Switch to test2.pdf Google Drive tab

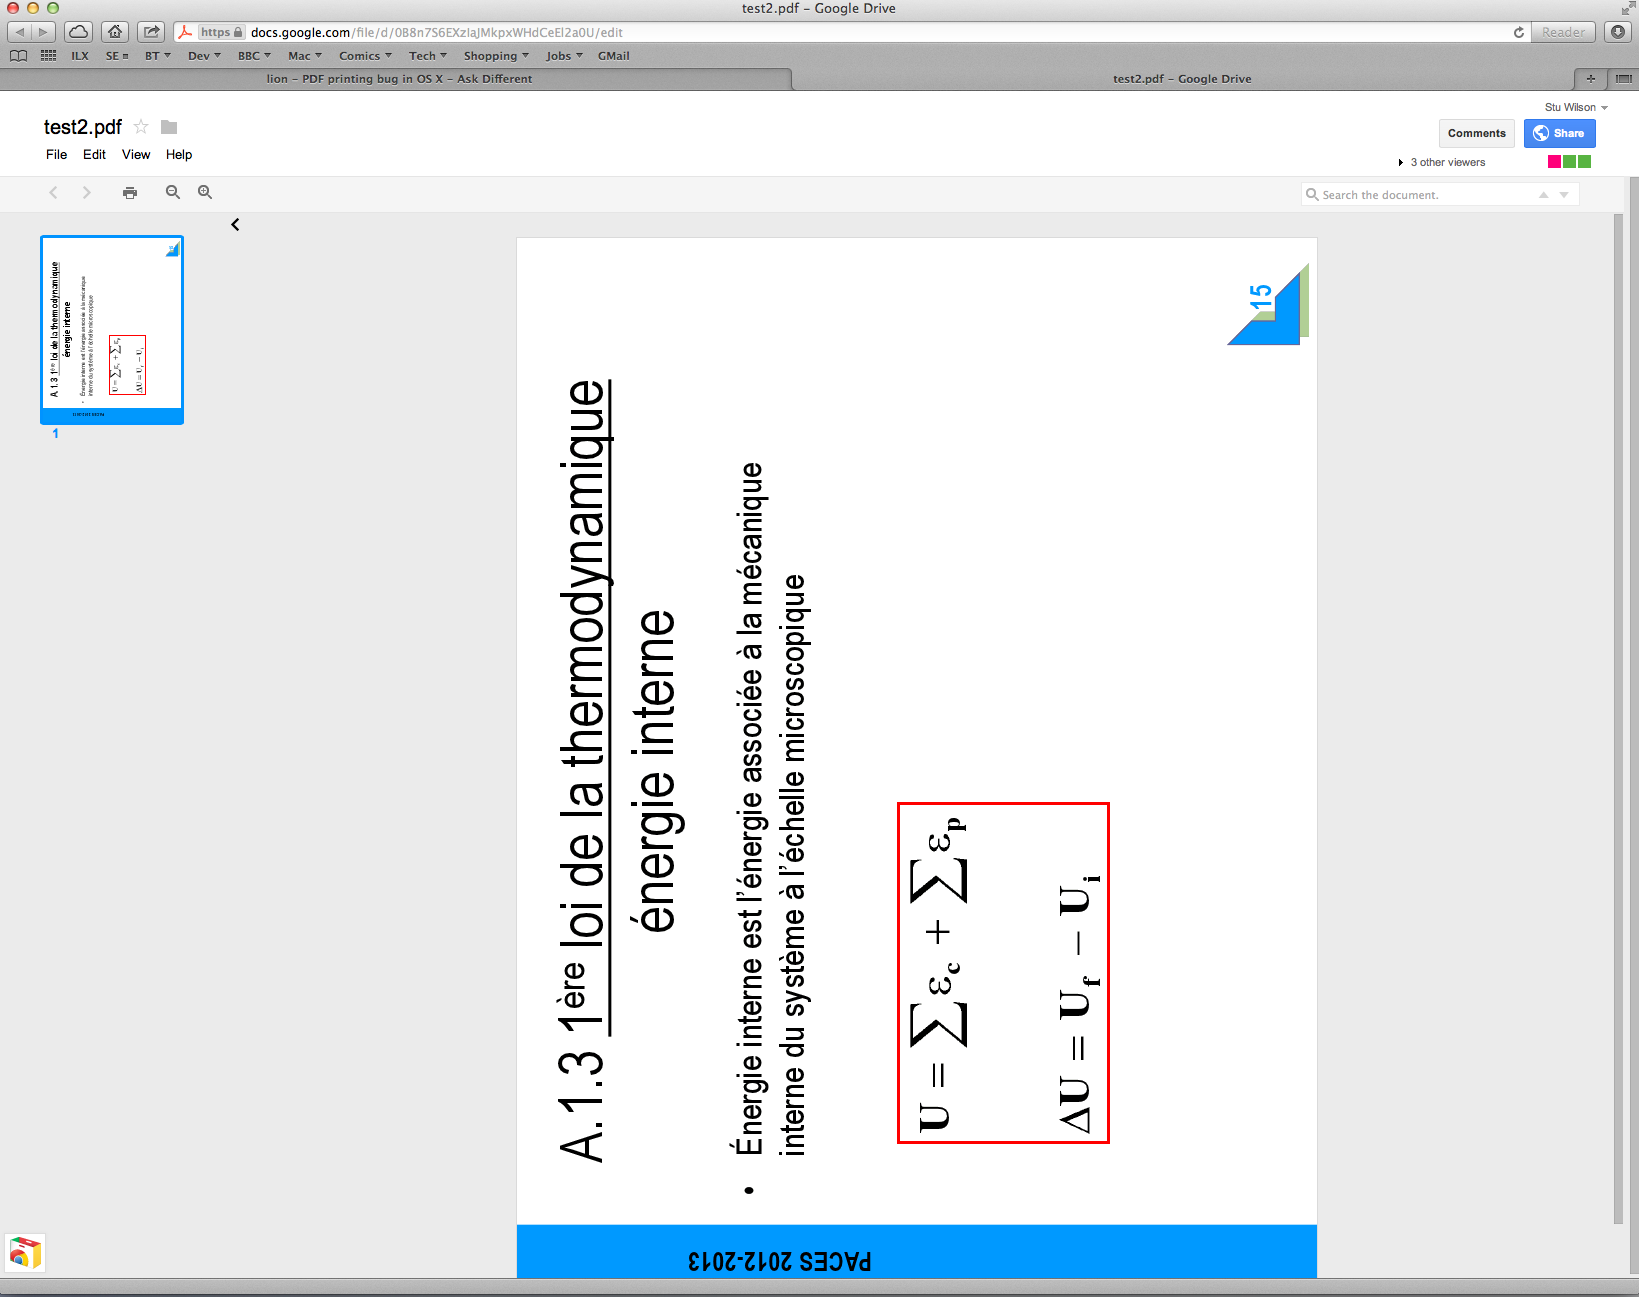coord(1182,79)
